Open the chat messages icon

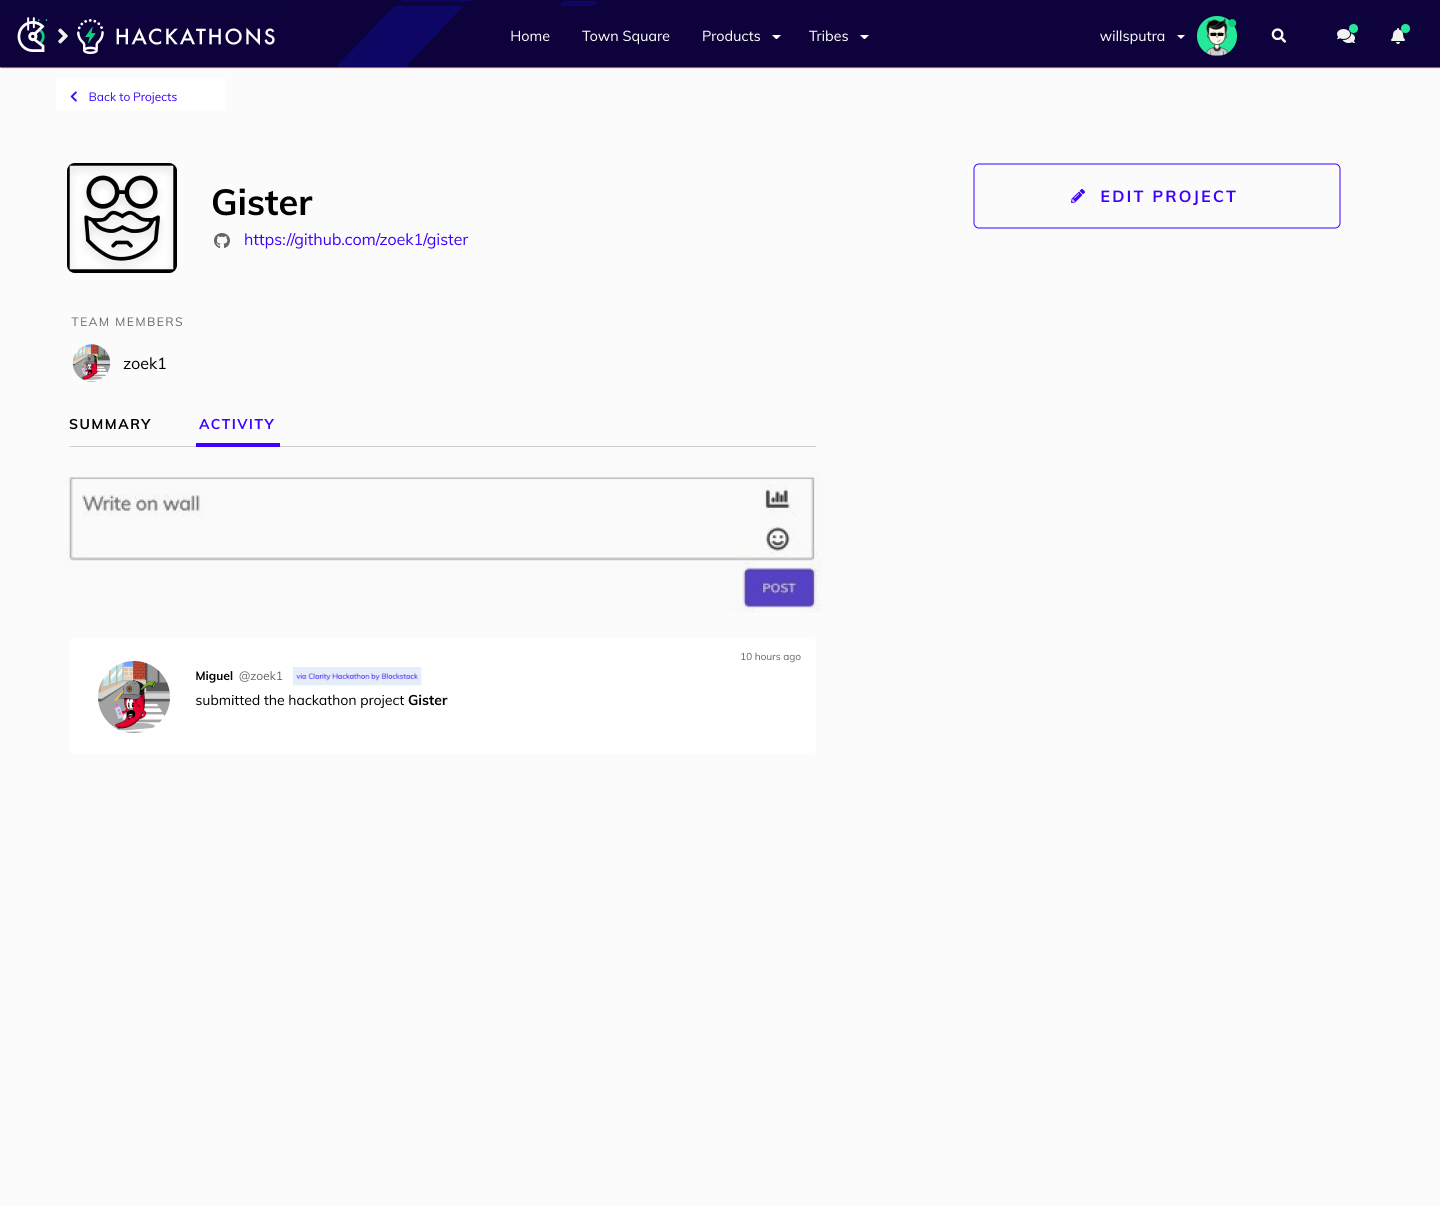pos(1346,36)
